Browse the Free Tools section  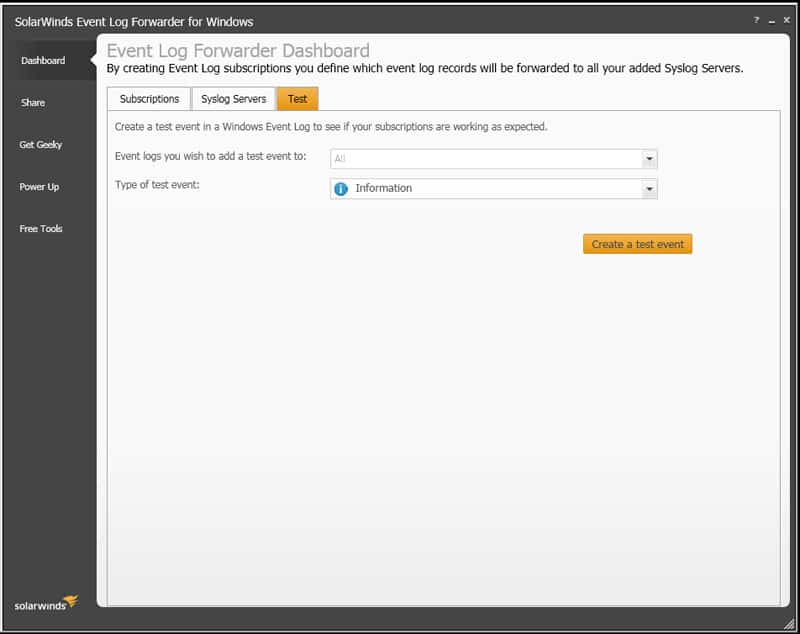pos(41,229)
